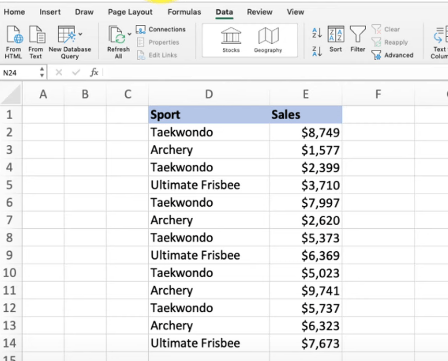The height and width of the screenshot is (361, 448).
Task: Select the Geography data type
Action: pos(268,40)
